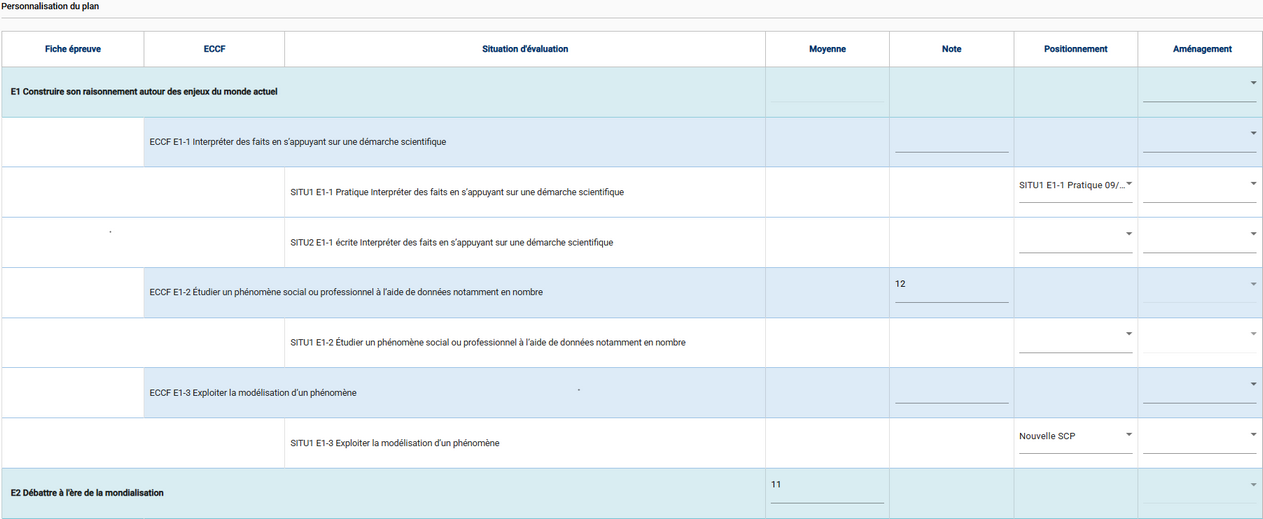The image size is (1263, 519).
Task: Click Moyenne field in E1 row
Action: [827, 91]
